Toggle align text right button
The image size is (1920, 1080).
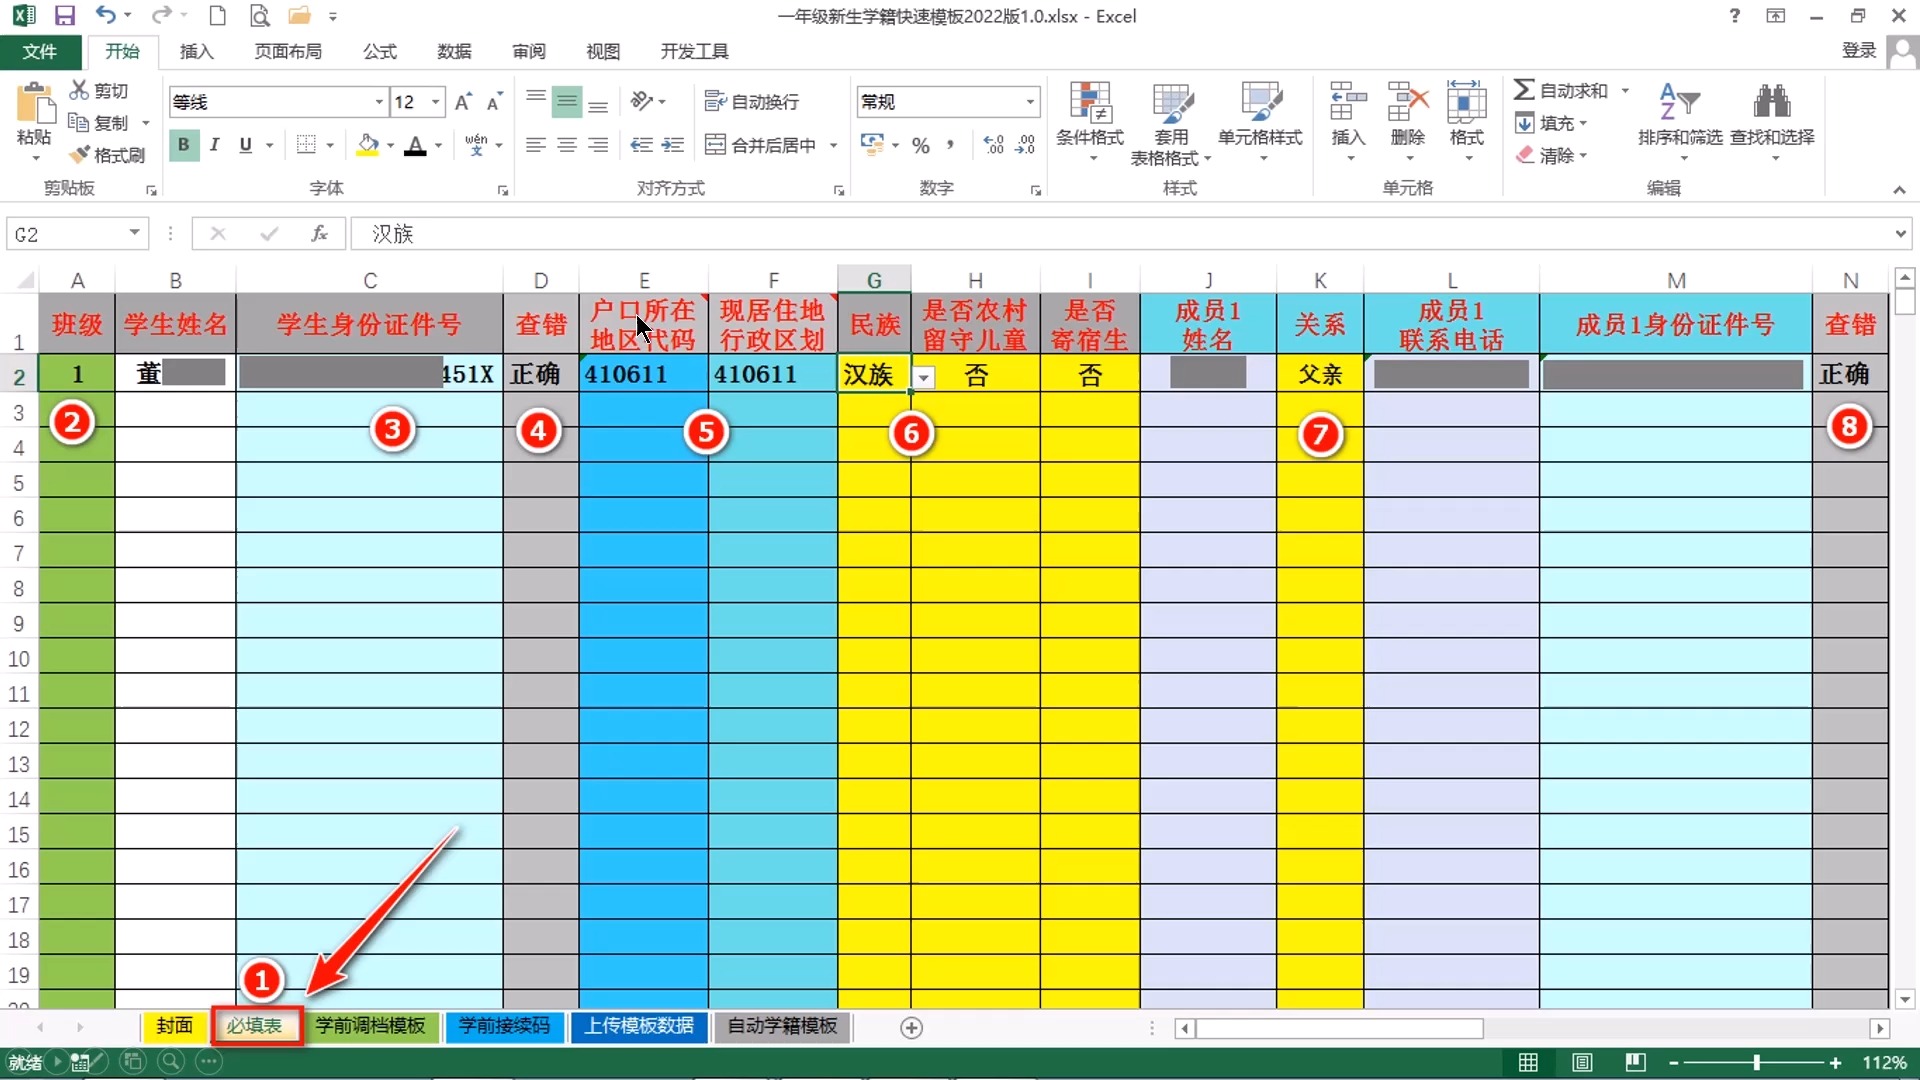click(x=598, y=145)
